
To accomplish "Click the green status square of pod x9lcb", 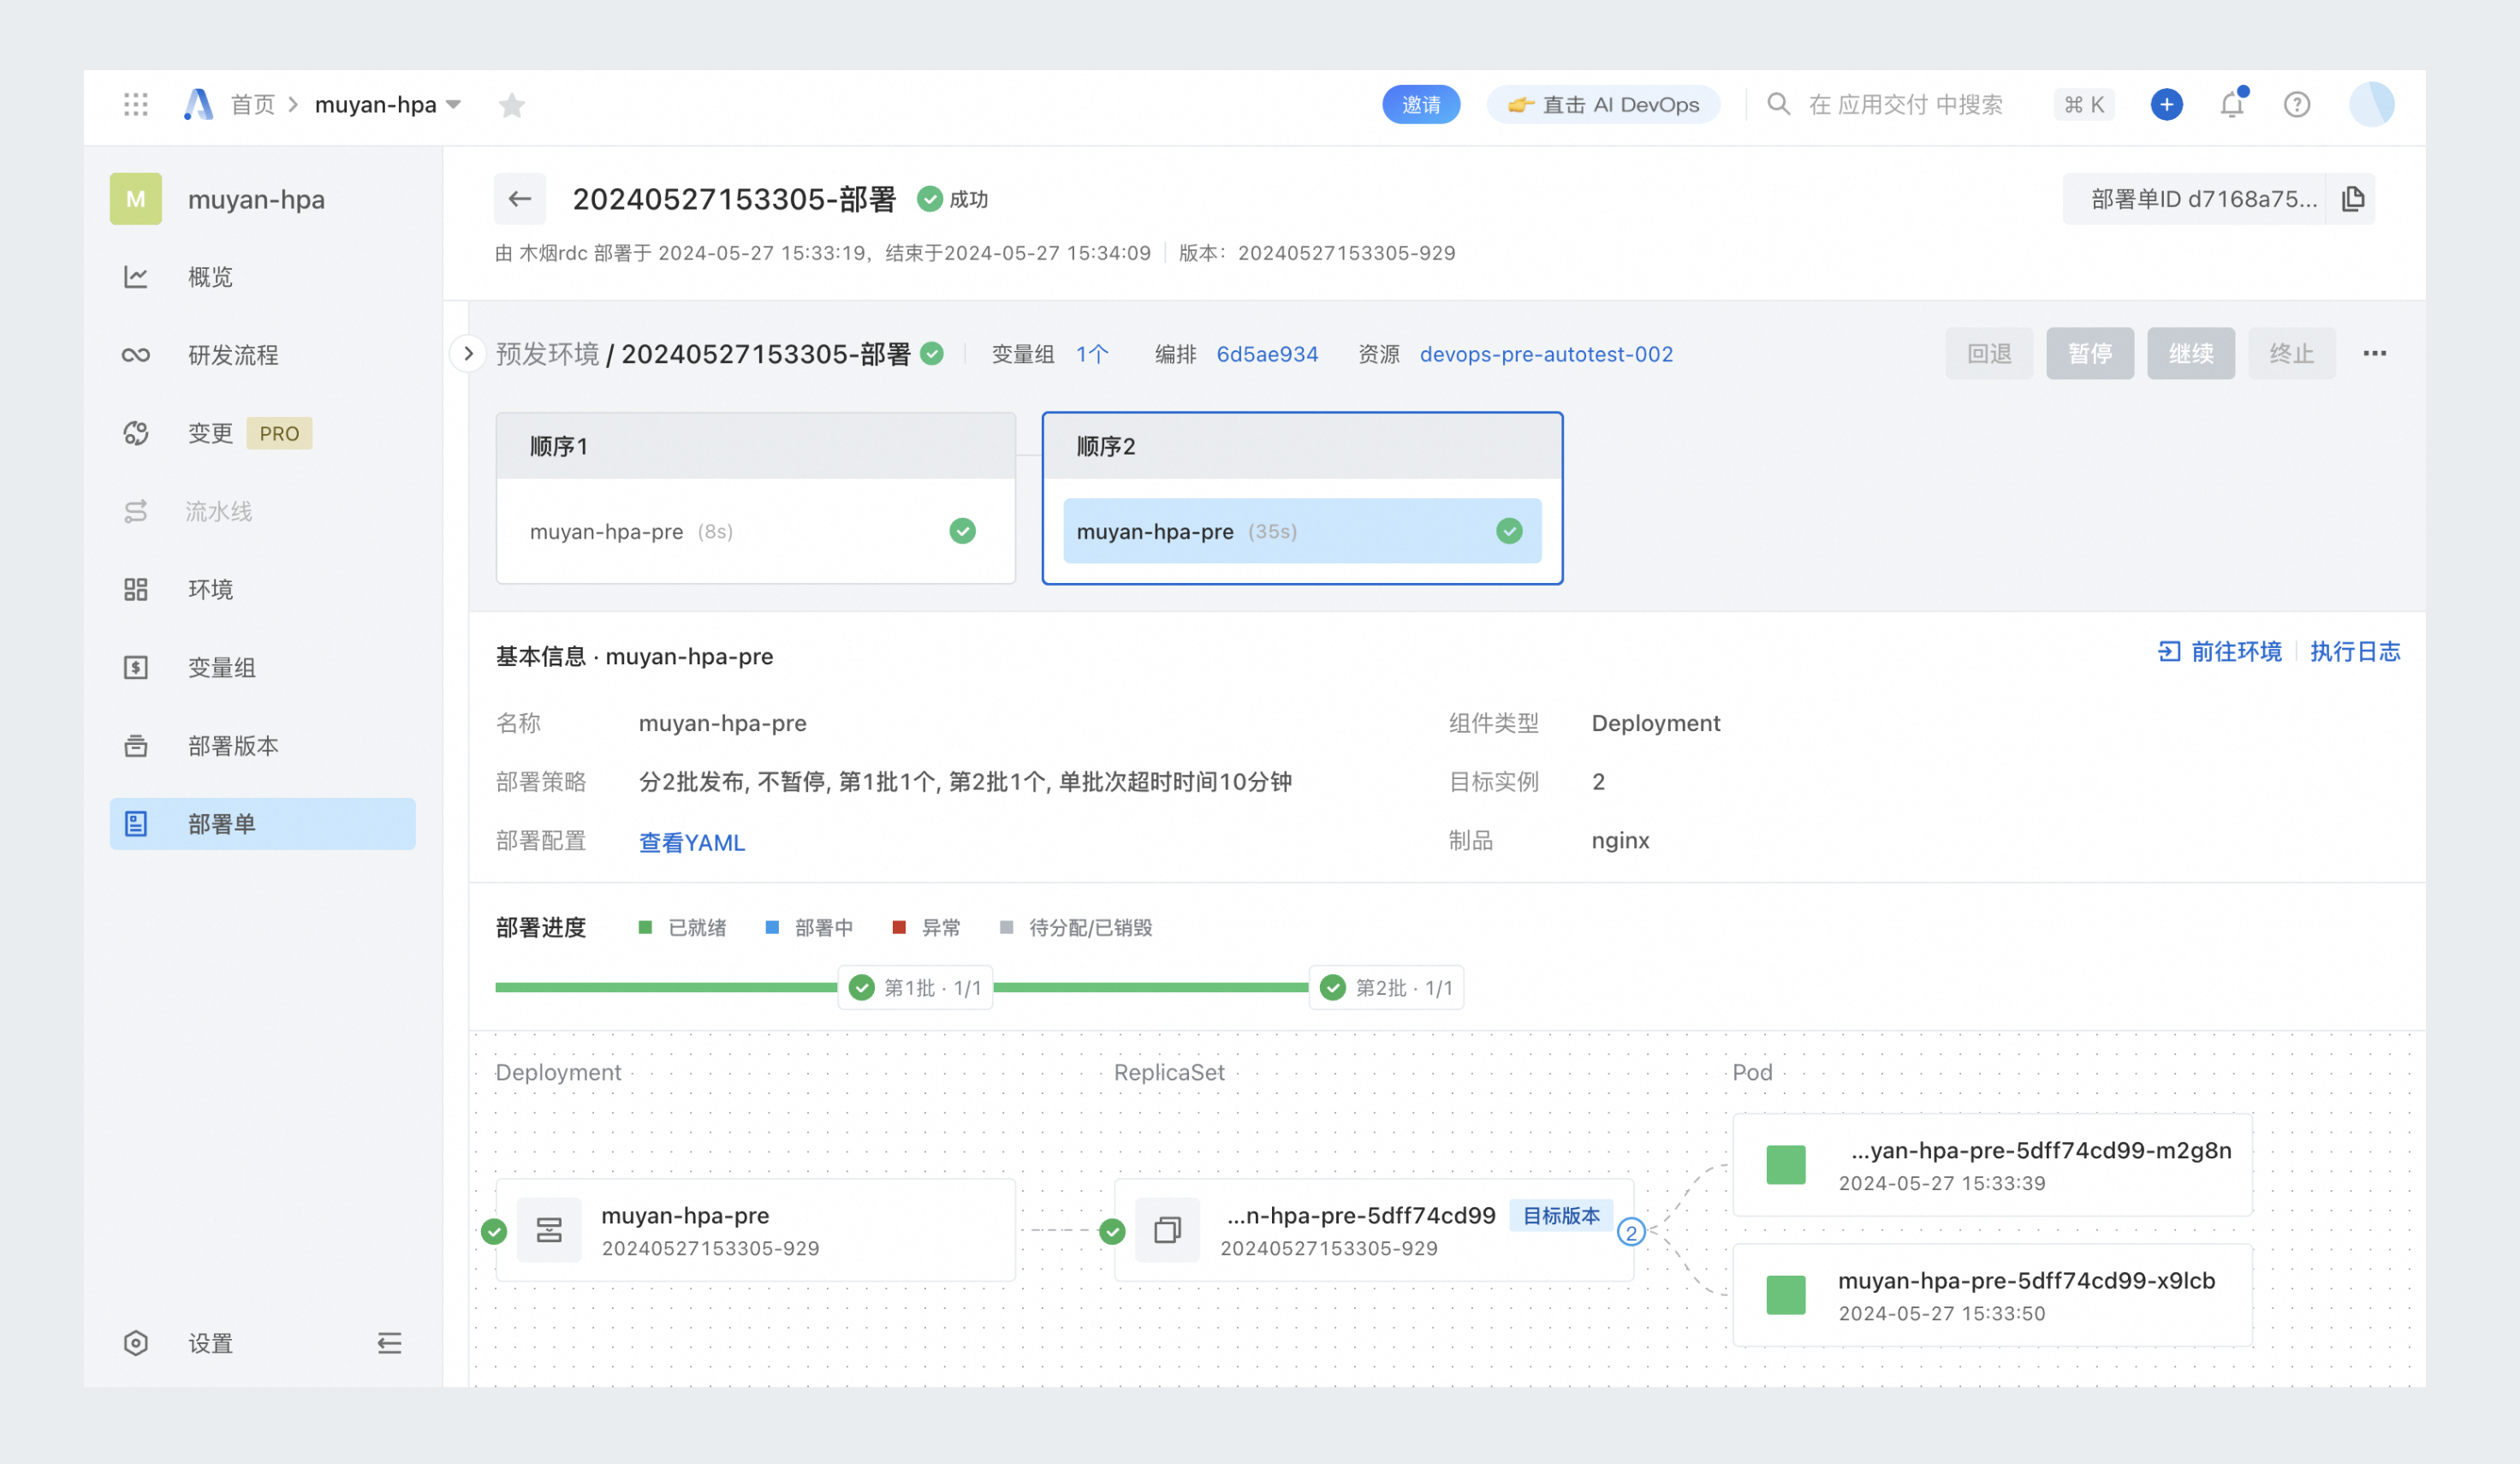I will pos(1785,1295).
